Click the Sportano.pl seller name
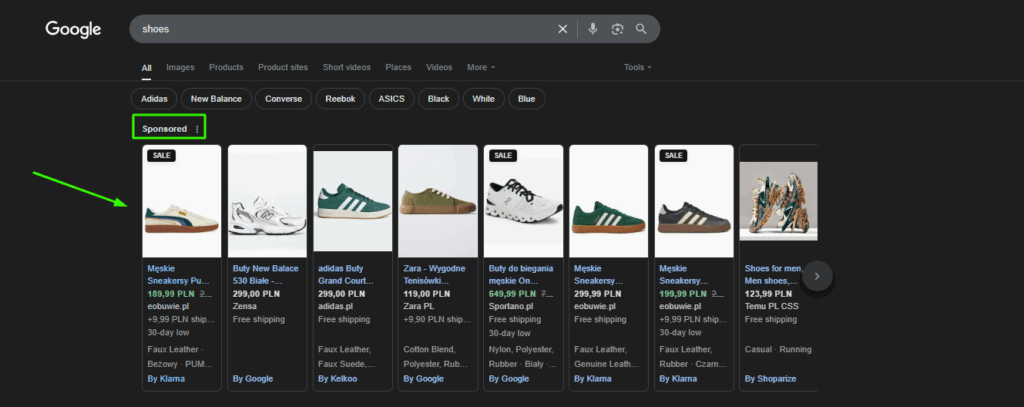1024x407 pixels. point(511,306)
